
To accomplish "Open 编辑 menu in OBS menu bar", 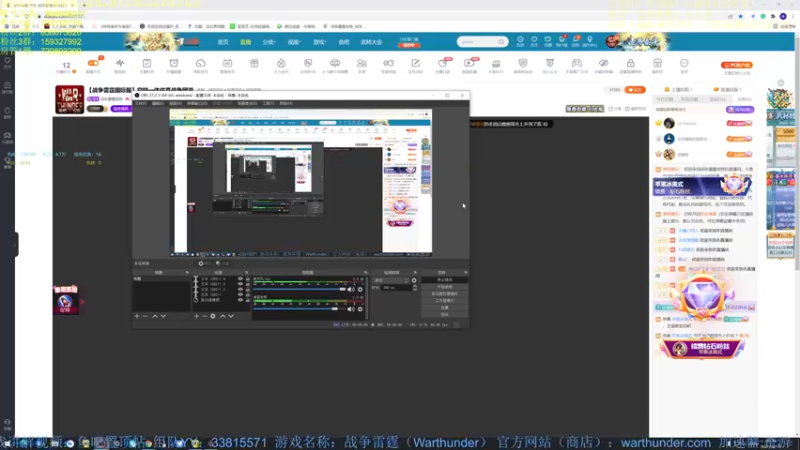I will (x=158, y=104).
